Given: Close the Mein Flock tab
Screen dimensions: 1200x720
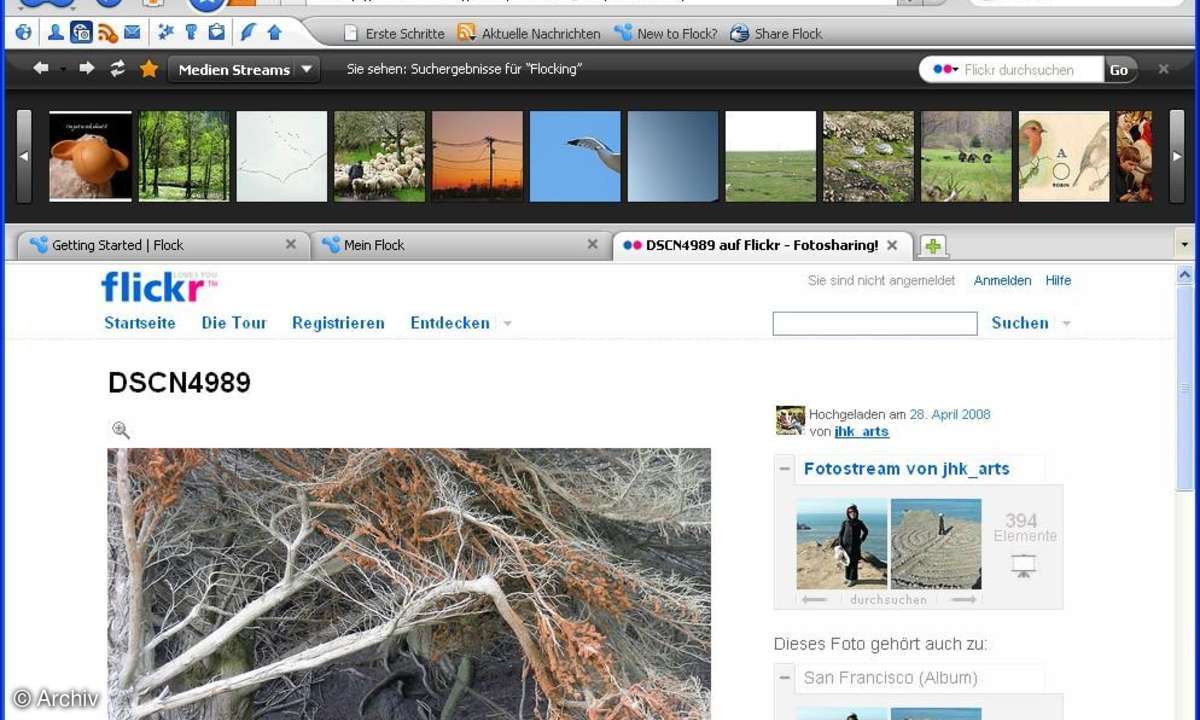Looking at the screenshot, I should pos(592,244).
